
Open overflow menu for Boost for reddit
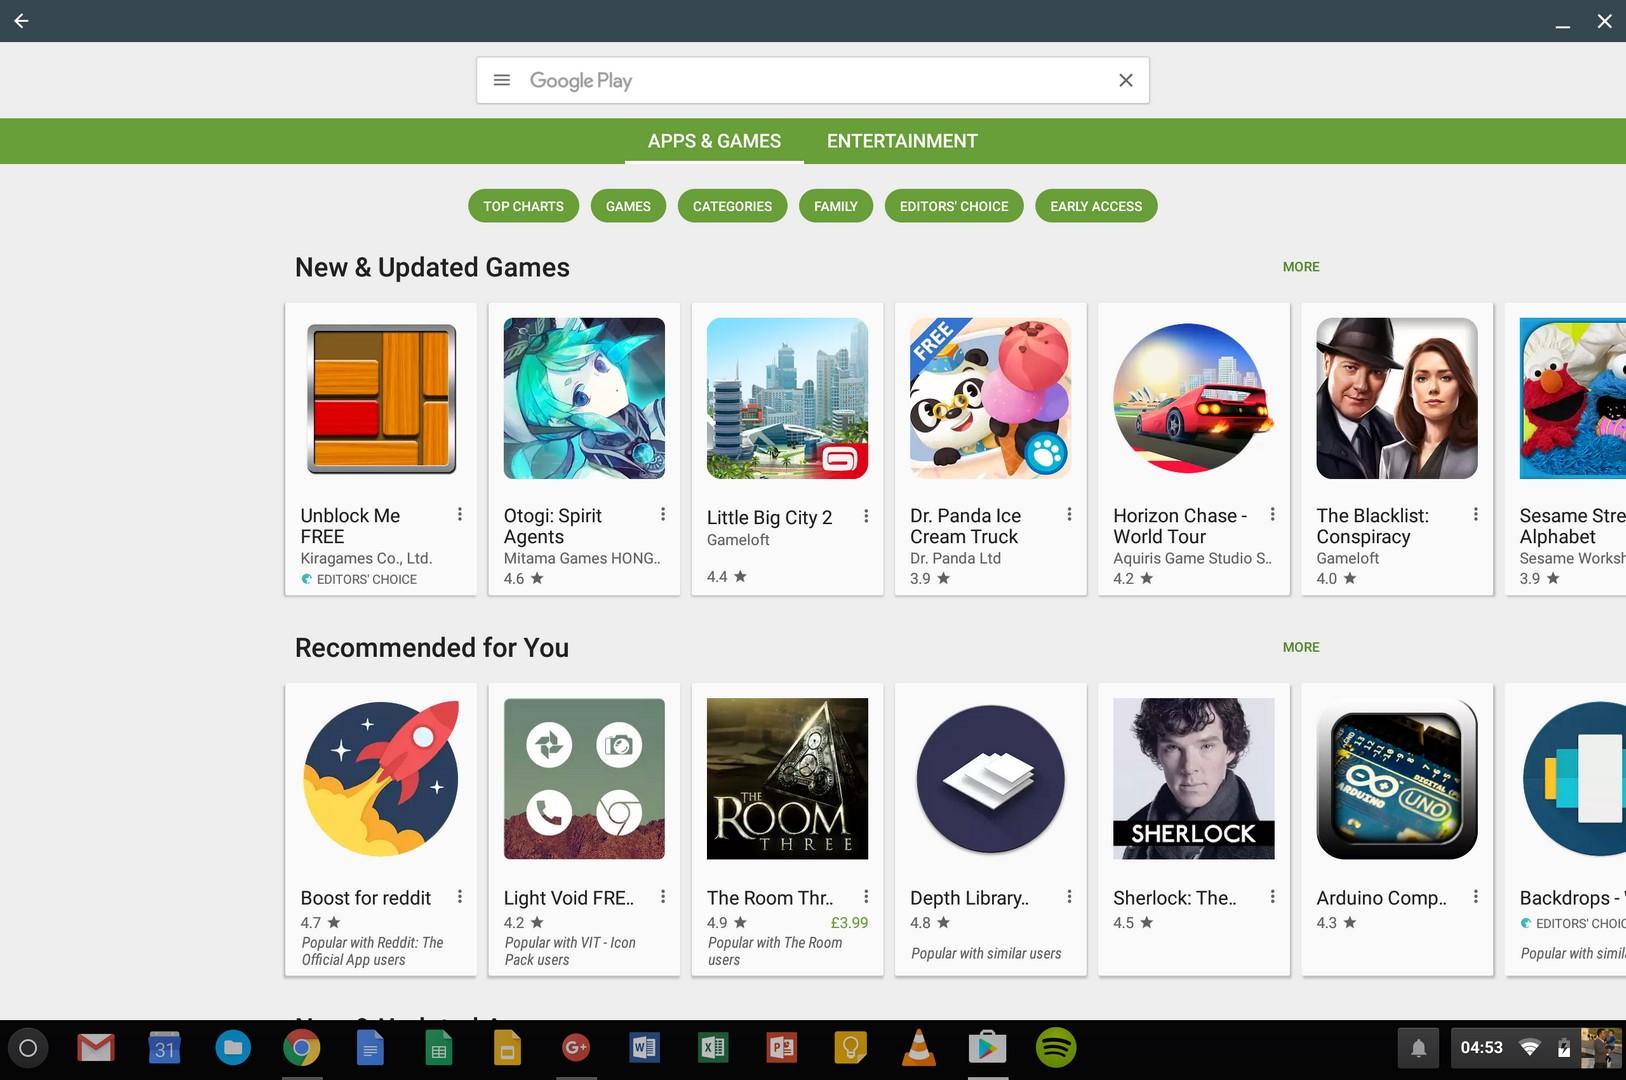(x=460, y=897)
